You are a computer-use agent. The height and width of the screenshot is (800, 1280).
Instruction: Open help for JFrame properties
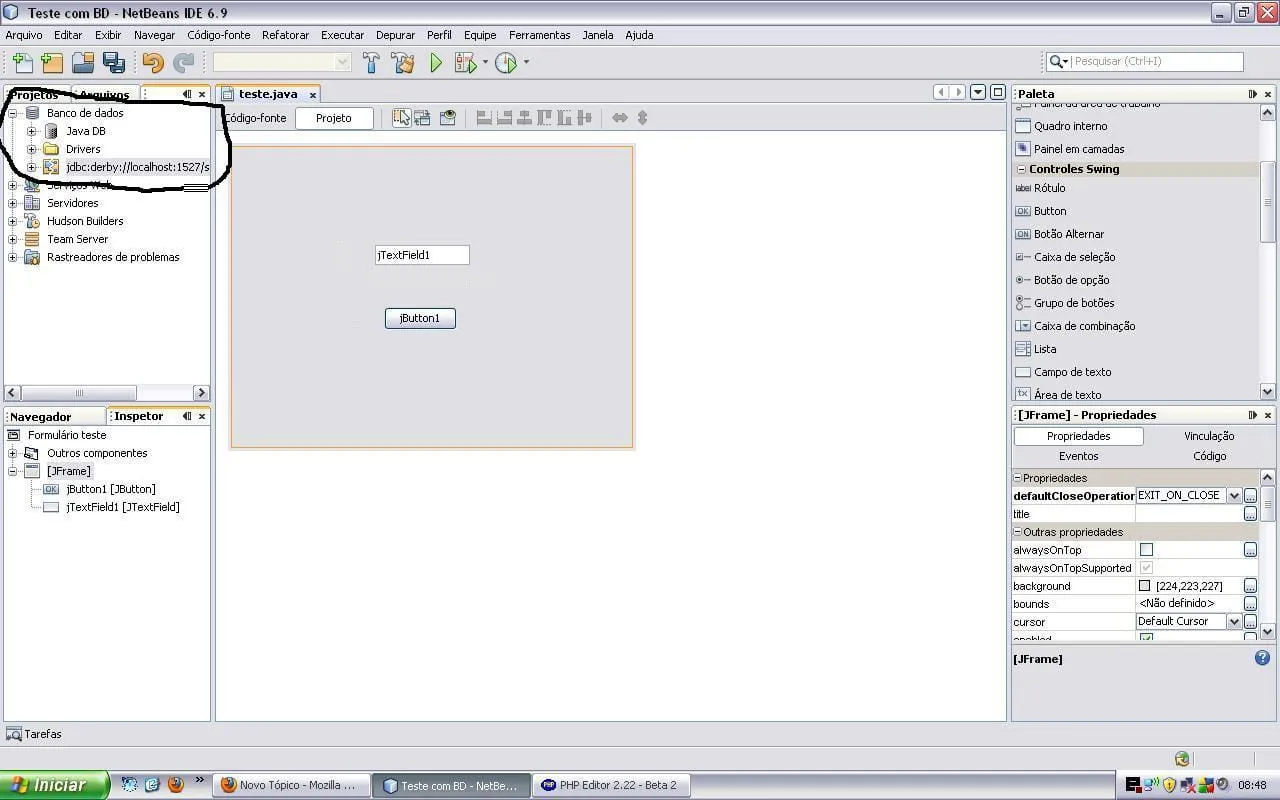[x=1263, y=658]
